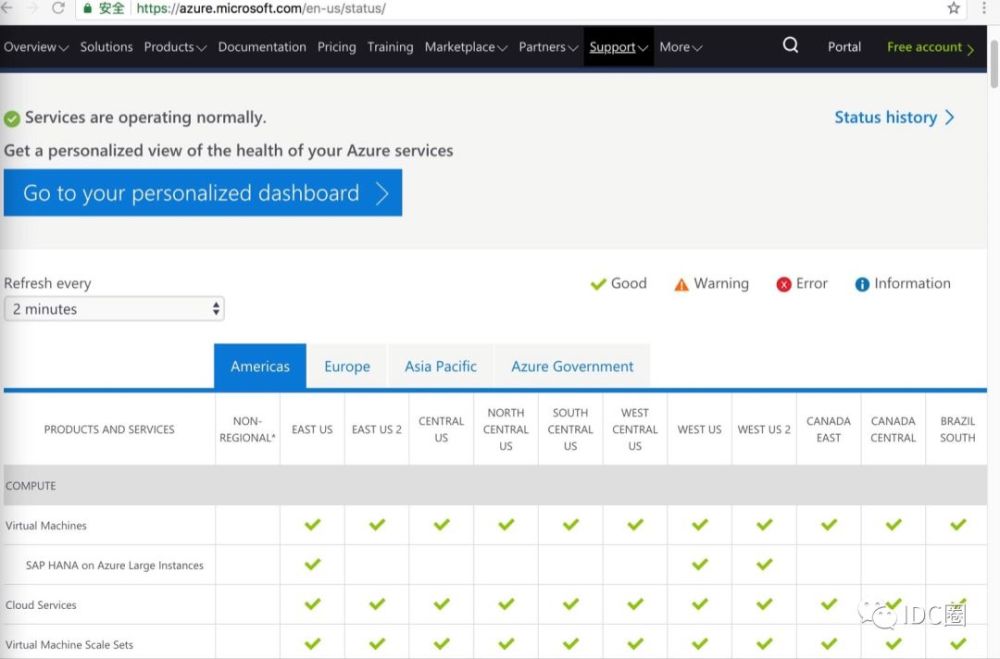Switch to the Azure Government tab
Image resolution: width=1000 pixels, height=659 pixels.
pyautogui.click(x=572, y=366)
